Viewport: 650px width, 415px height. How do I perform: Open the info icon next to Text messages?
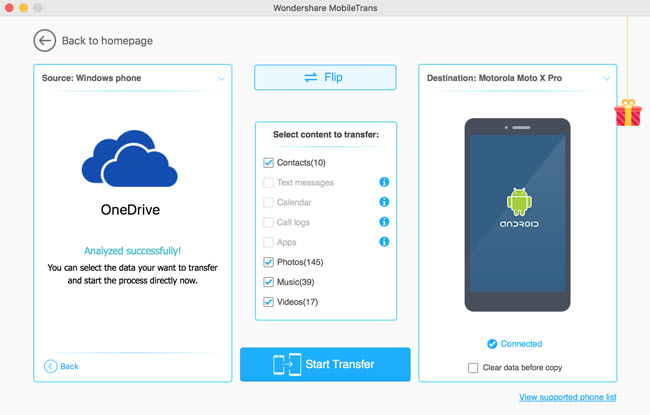point(384,182)
